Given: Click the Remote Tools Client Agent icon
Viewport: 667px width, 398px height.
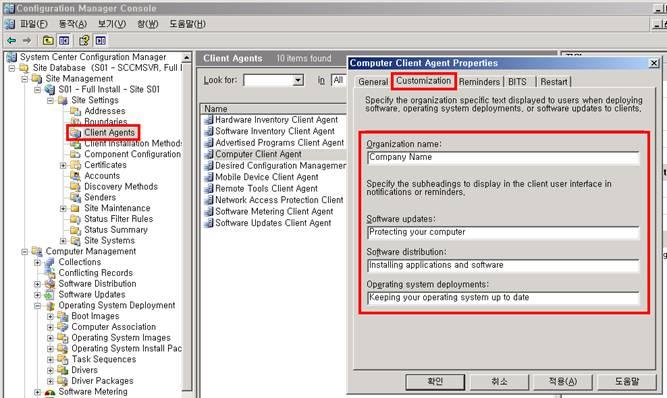Looking at the screenshot, I should point(209,188).
